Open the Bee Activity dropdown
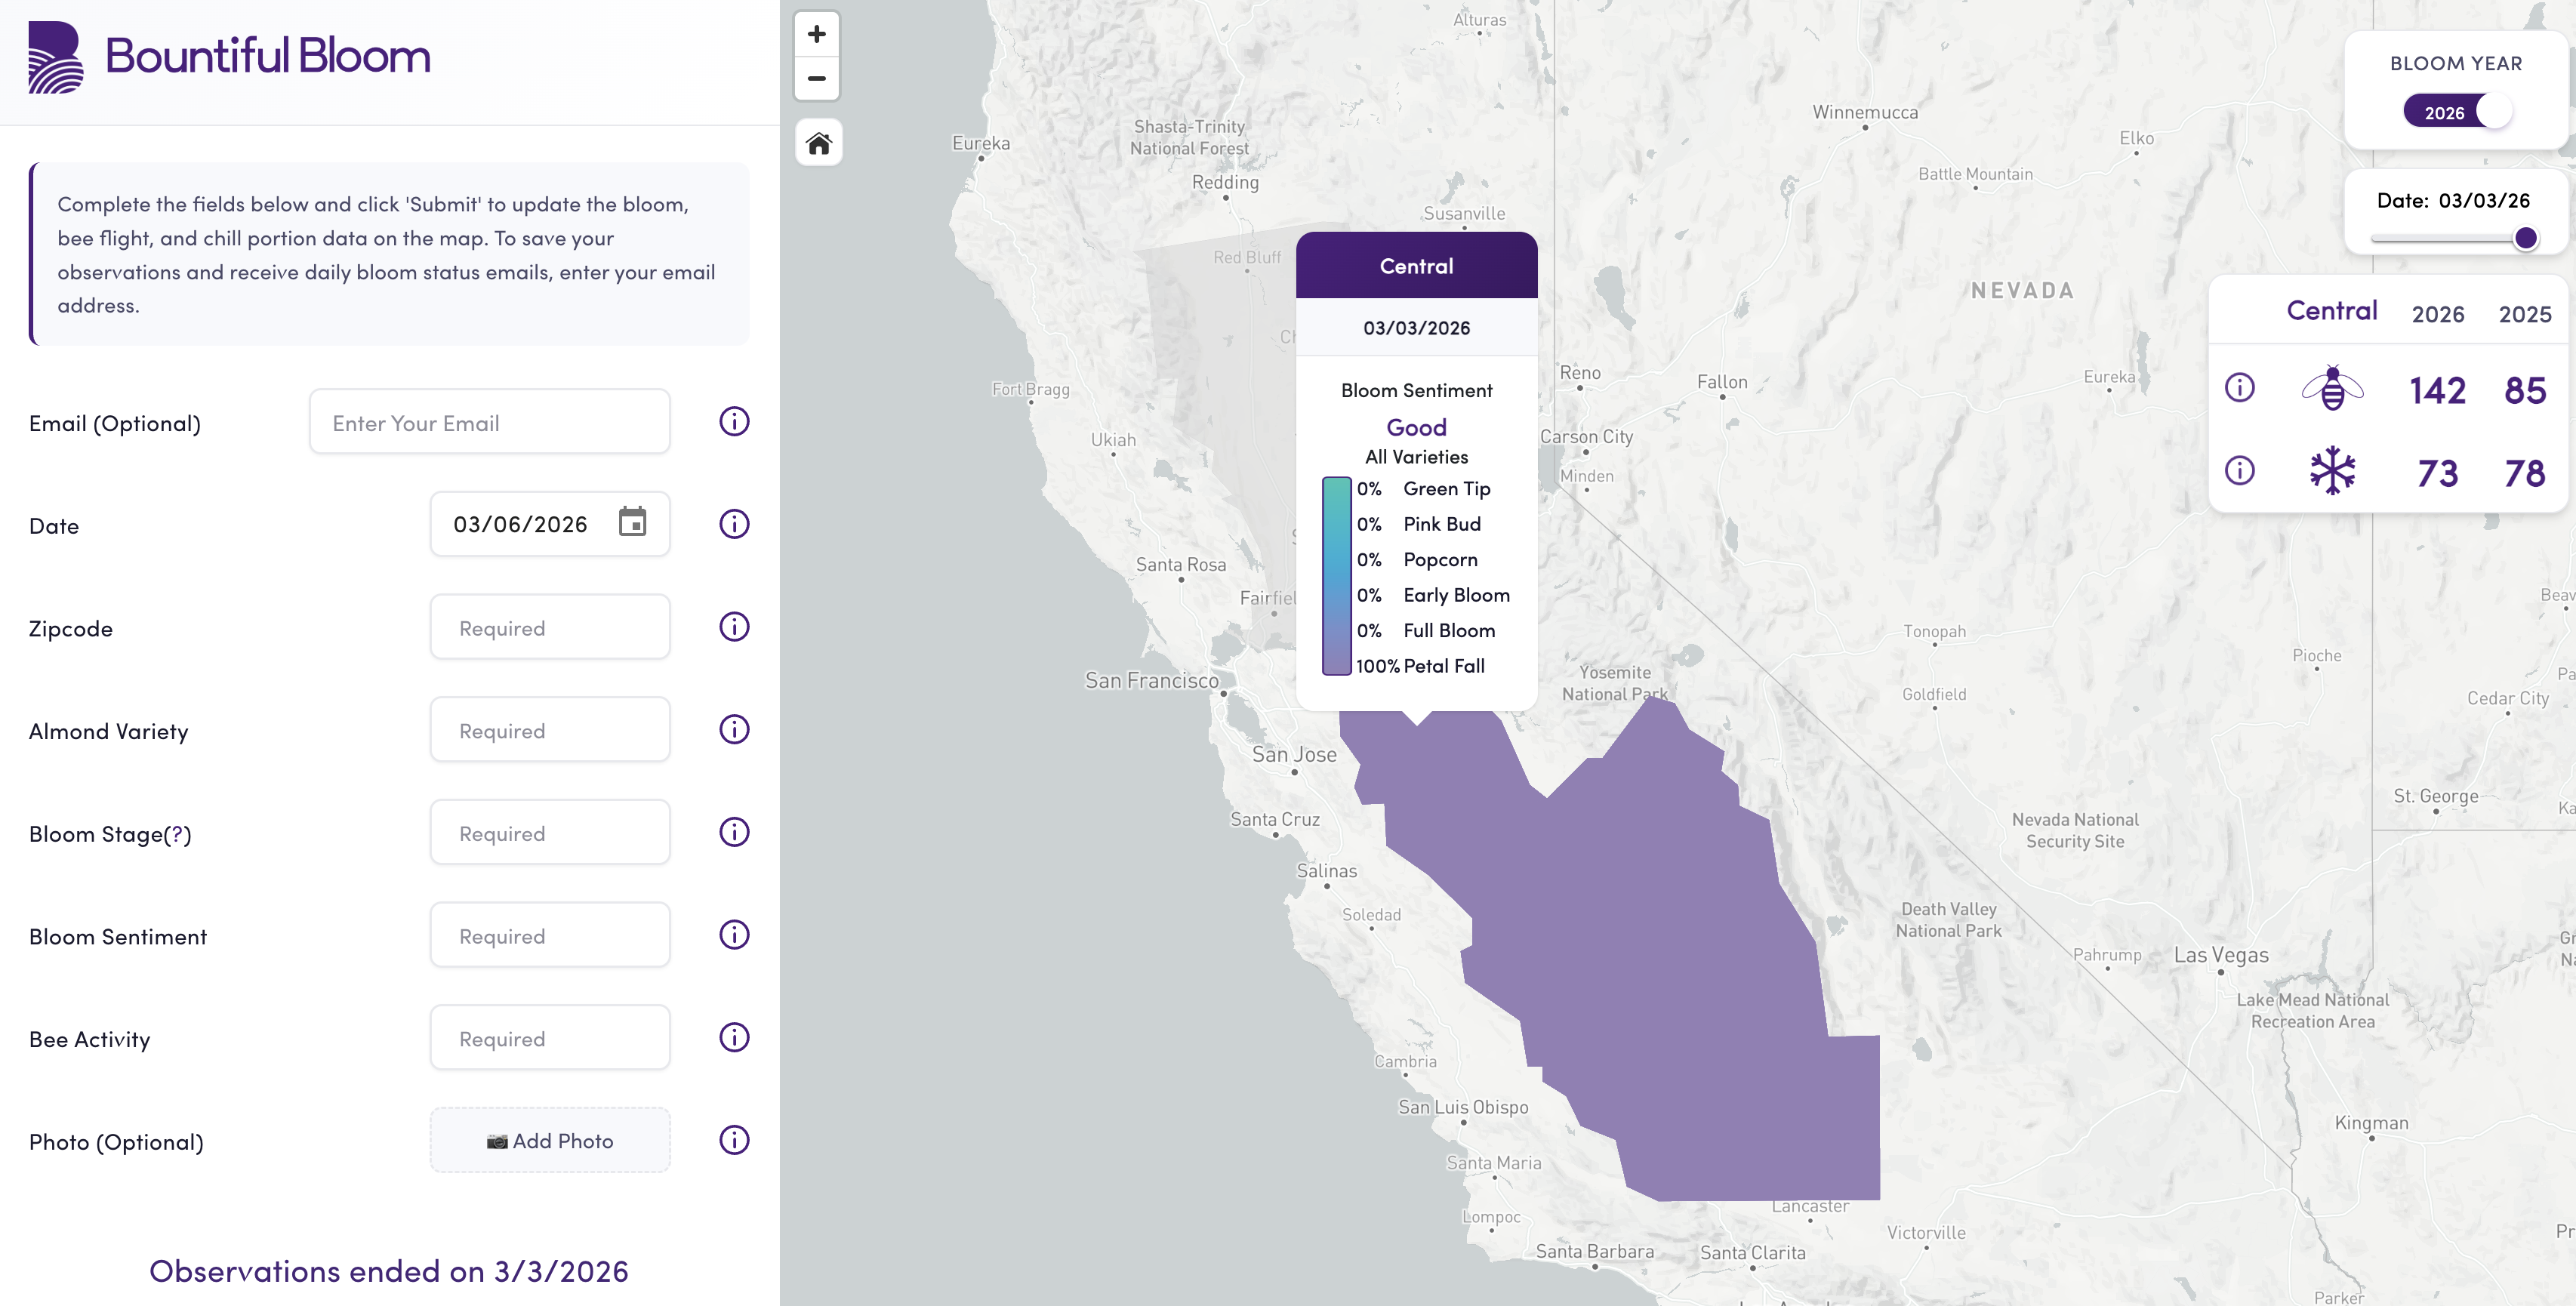The height and width of the screenshot is (1306, 2576). point(550,1038)
